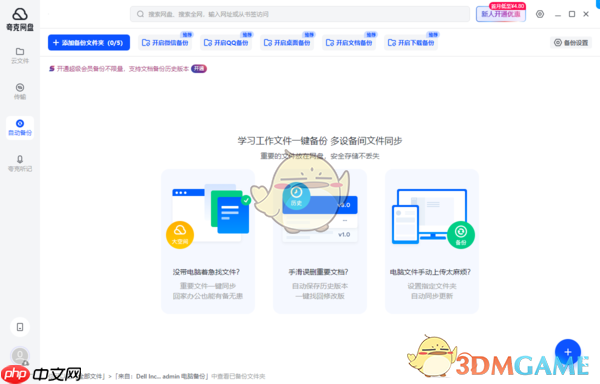Viewport: 600px width, 384px height.
Task: Click the 没带电脑着急找文件 card
Action: pyautogui.click(x=208, y=241)
